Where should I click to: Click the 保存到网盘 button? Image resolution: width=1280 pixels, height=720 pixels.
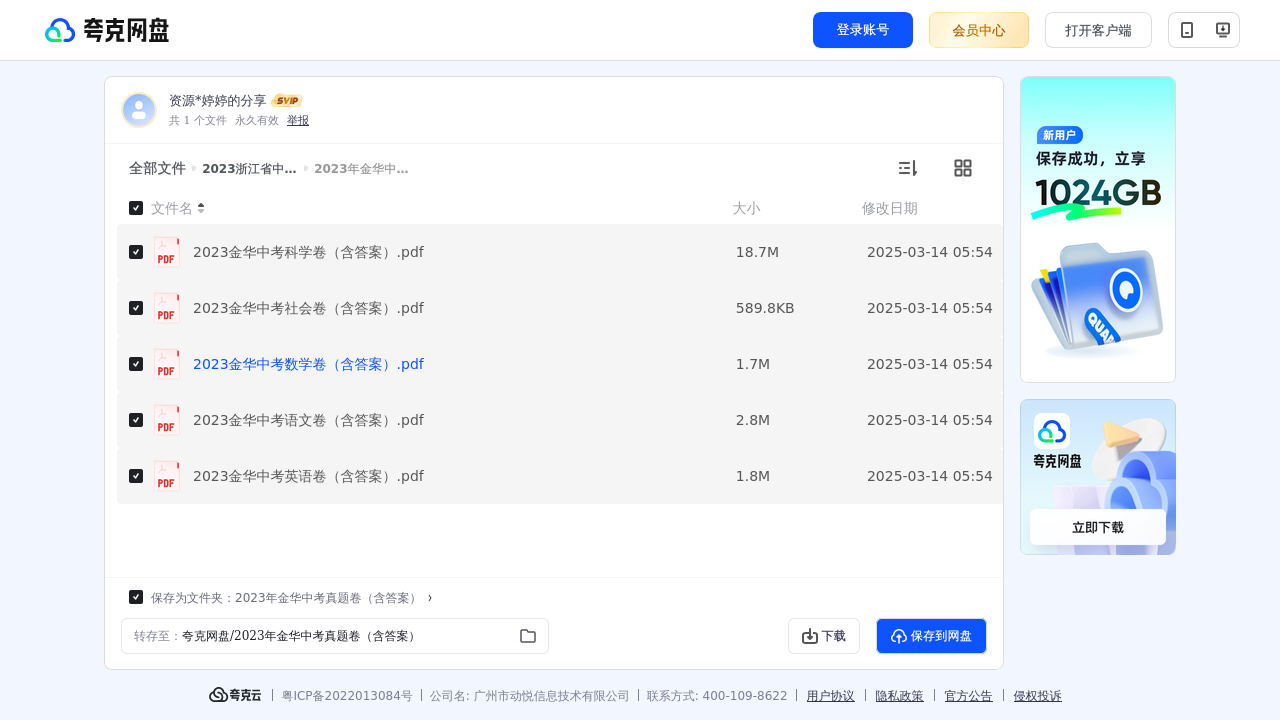tap(931, 636)
